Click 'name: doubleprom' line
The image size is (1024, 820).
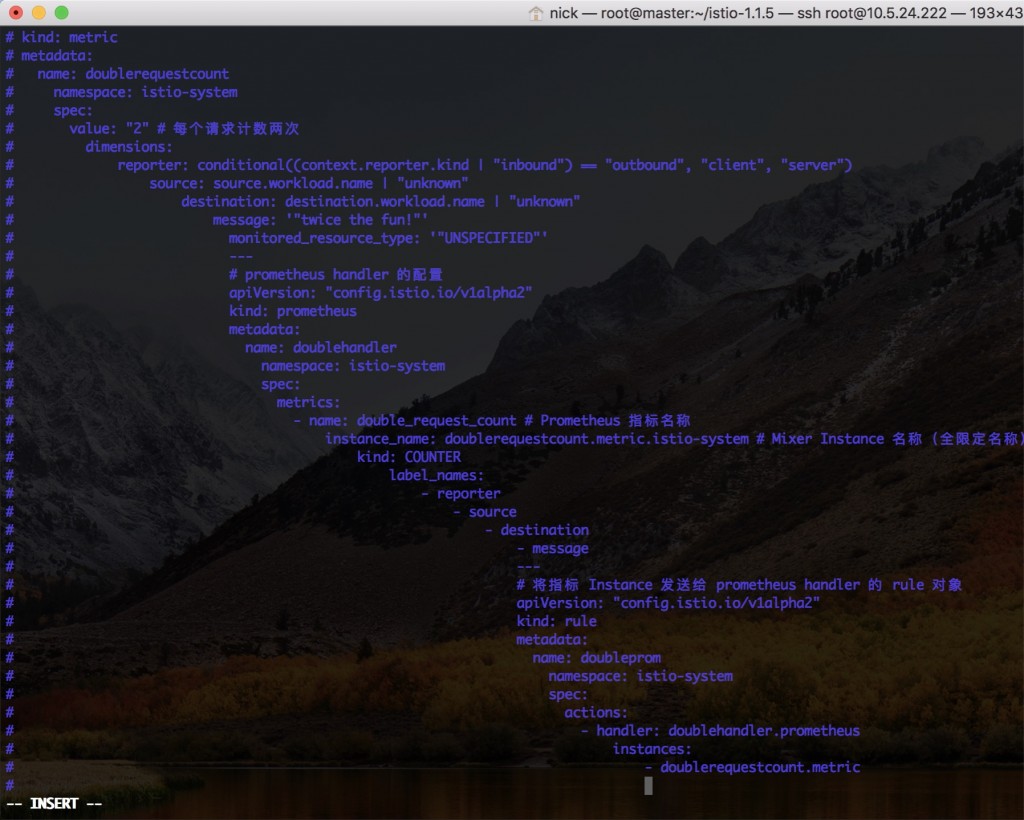[597, 659]
